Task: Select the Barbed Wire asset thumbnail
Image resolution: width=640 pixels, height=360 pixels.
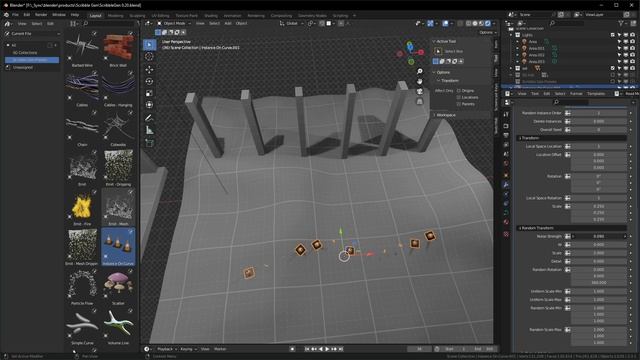Action: pos(82,49)
